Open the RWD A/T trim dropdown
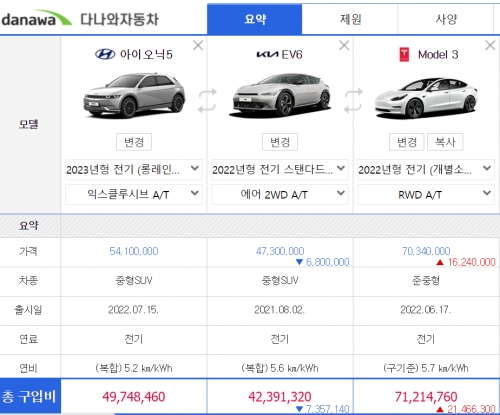Screen dimensions: 500x415 (426, 194)
